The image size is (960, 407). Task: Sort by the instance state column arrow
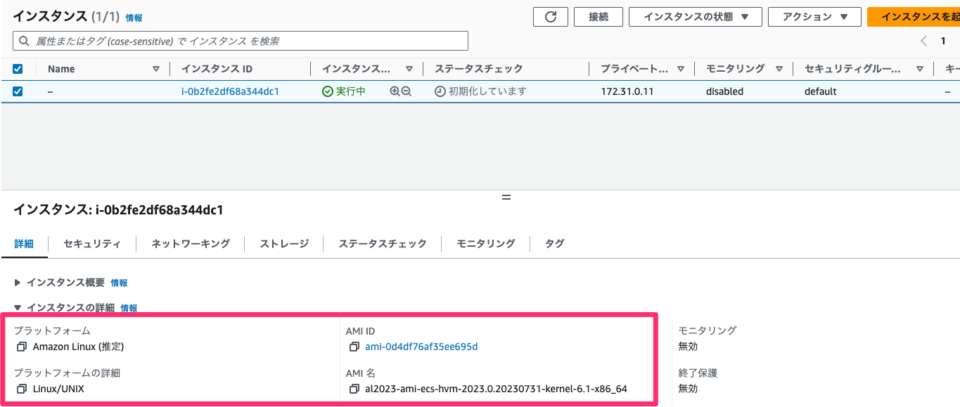tap(410, 69)
